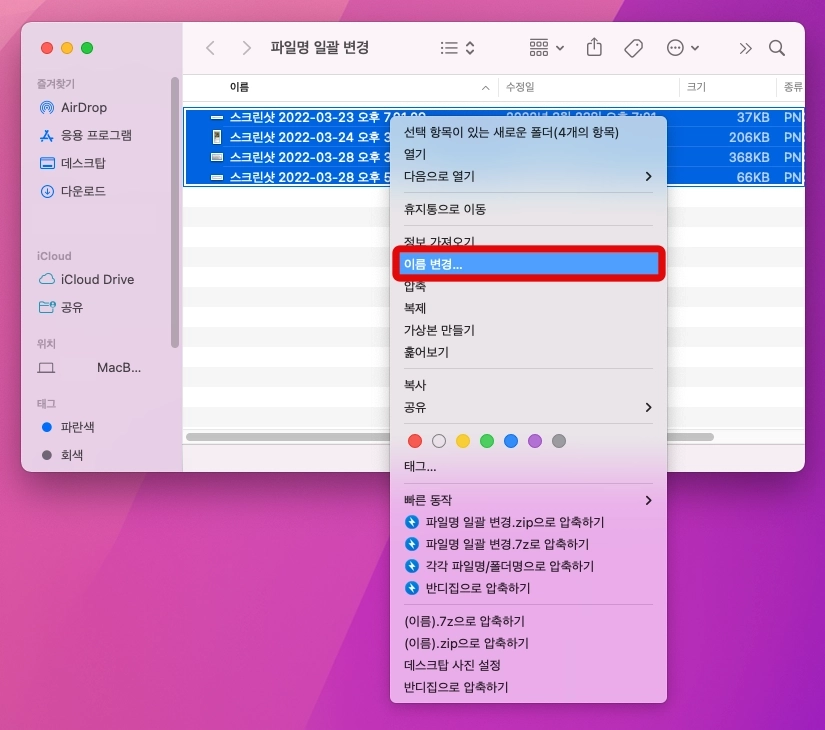This screenshot has height=730, width=825.
Task: Choose (이름).7z으로 압축하기 service
Action: (528, 622)
